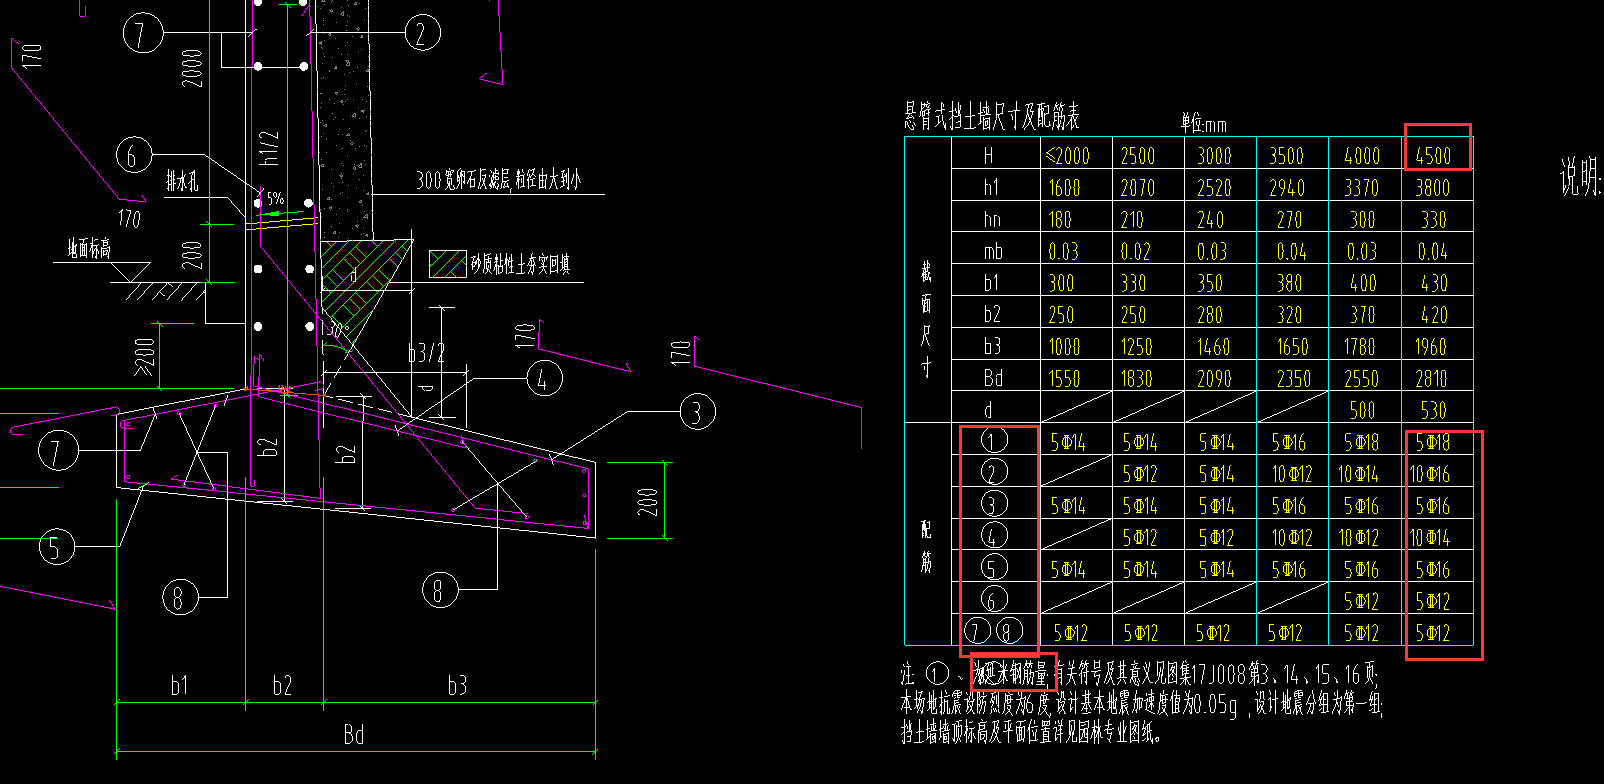Image resolution: width=1604 pixels, height=784 pixels.
Task: Click the b1 value 430 cell
Action: pyautogui.click(x=1434, y=284)
